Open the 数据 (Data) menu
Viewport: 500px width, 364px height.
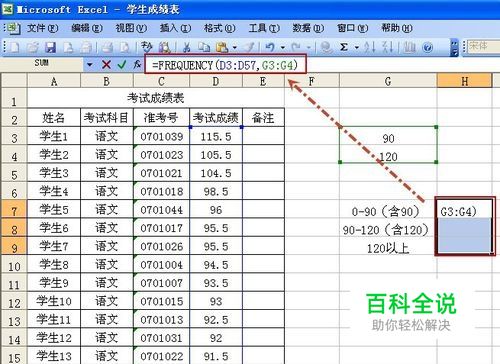[x=308, y=28]
